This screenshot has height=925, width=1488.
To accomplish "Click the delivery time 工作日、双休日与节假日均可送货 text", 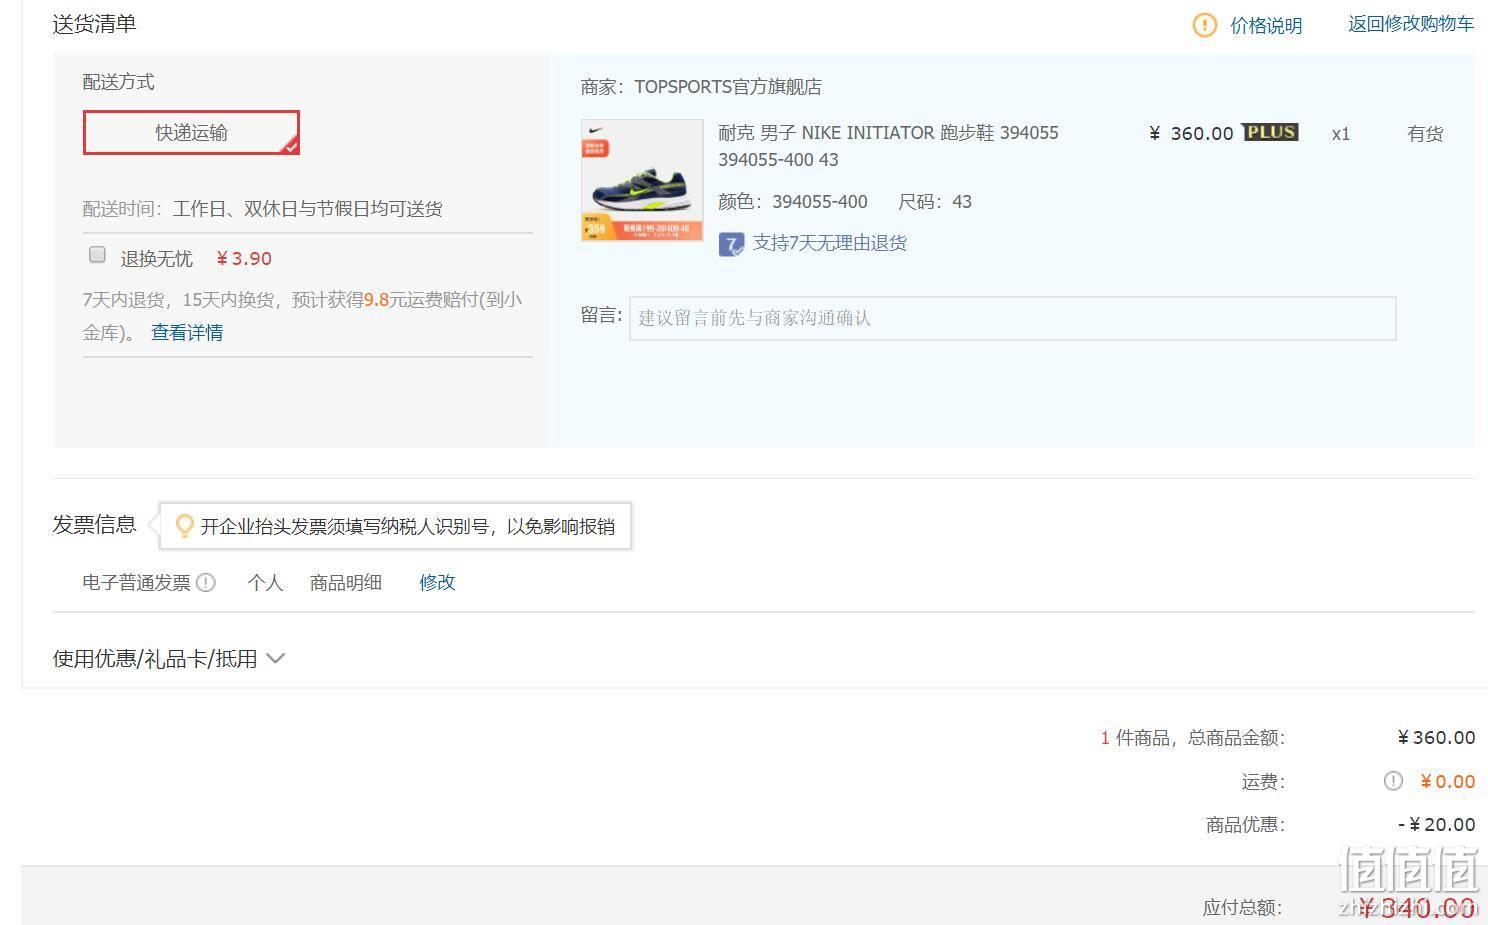I will [307, 209].
